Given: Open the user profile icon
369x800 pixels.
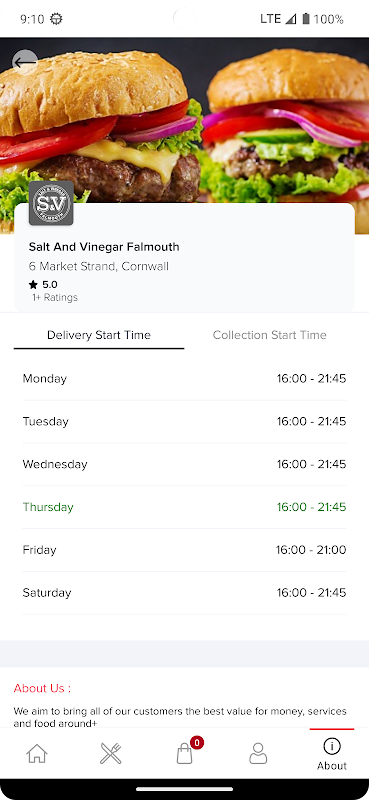Looking at the screenshot, I should click(x=258, y=753).
